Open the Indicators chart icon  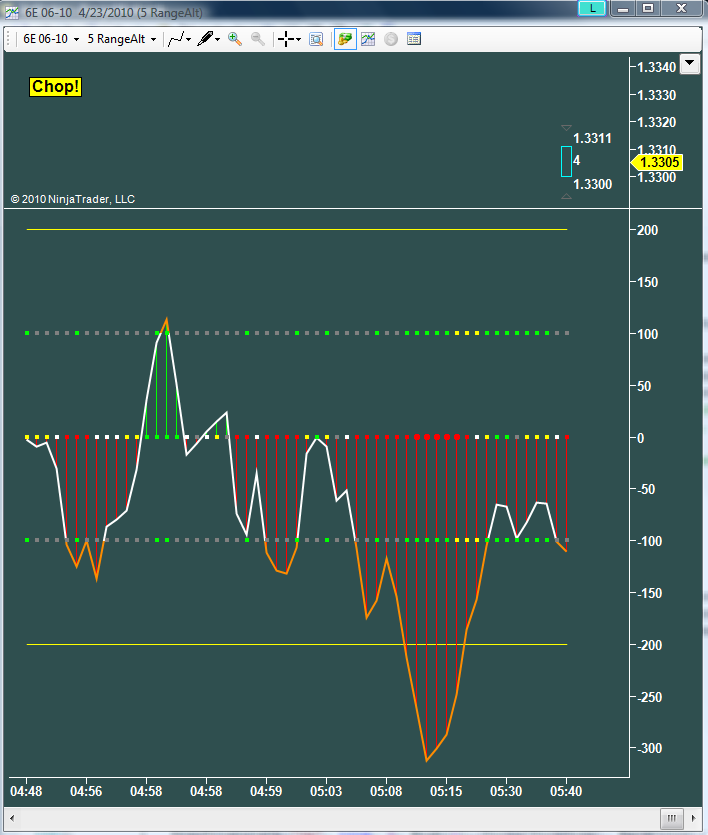point(368,39)
